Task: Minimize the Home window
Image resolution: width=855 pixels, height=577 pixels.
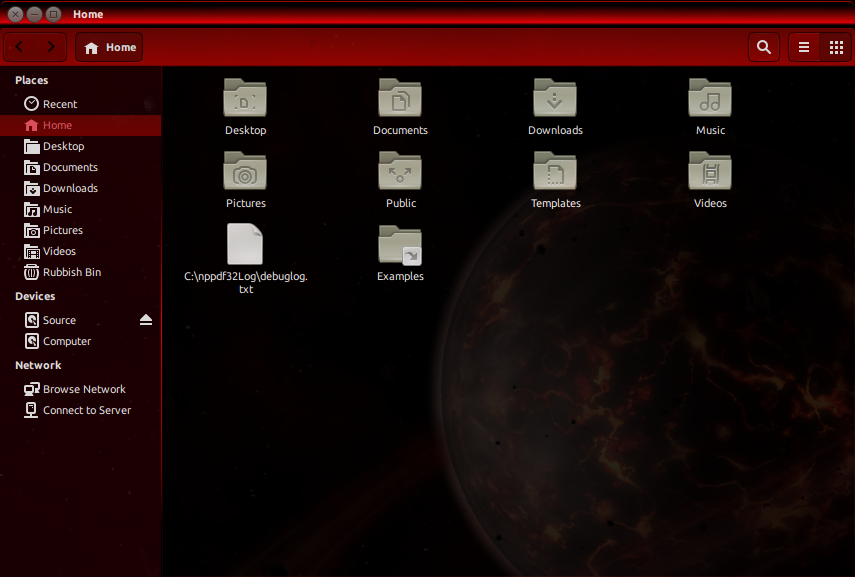Action: point(34,14)
